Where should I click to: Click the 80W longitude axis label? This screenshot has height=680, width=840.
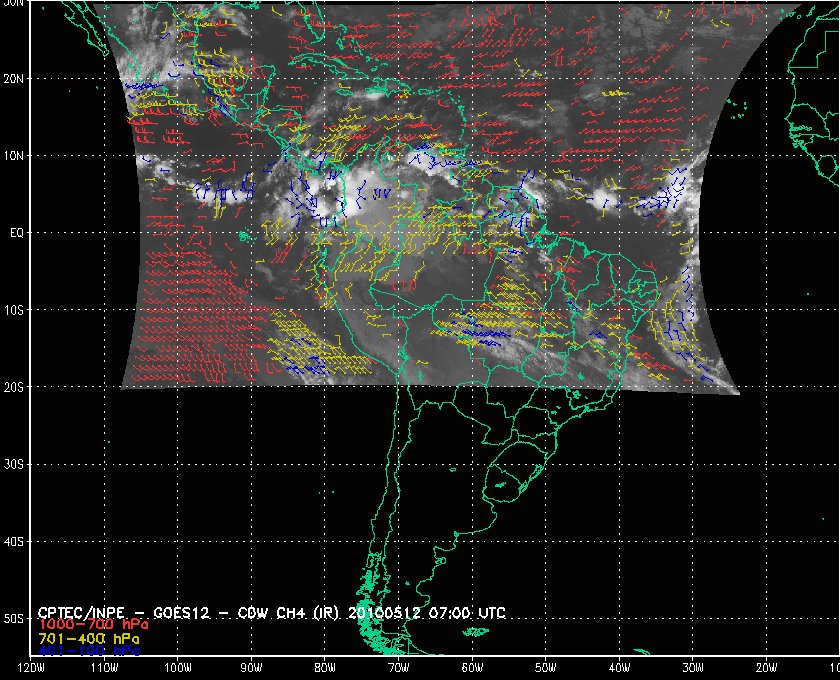click(x=324, y=668)
